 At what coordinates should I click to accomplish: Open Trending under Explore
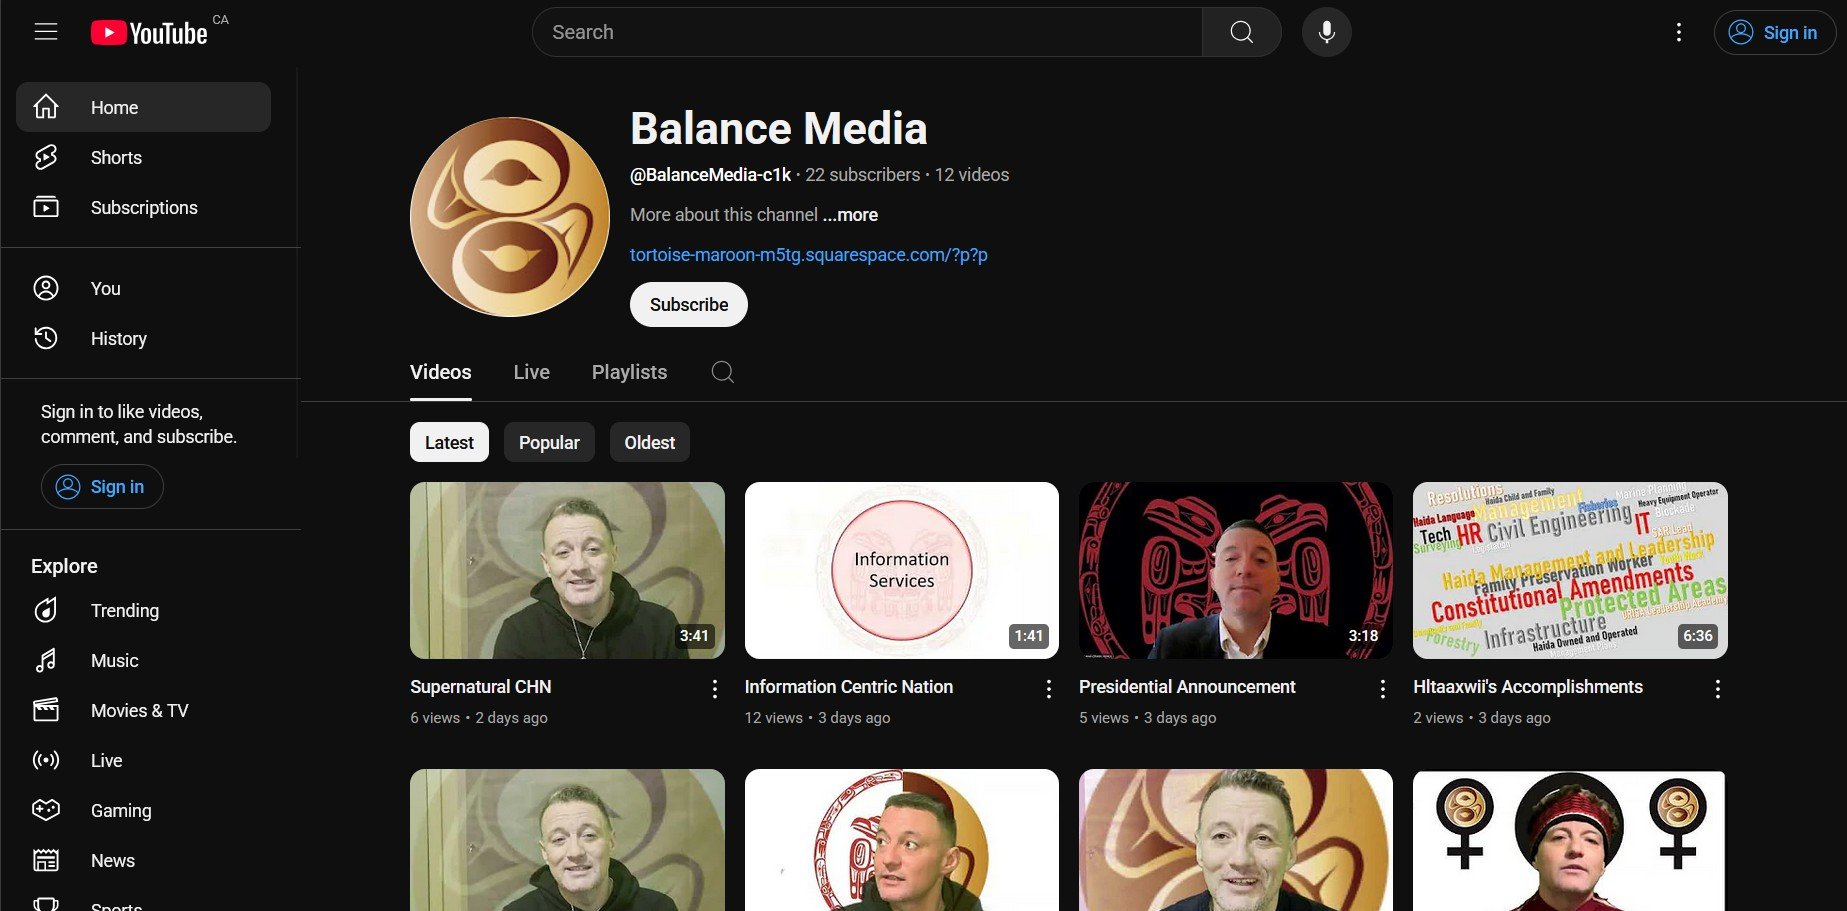coord(143,610)
